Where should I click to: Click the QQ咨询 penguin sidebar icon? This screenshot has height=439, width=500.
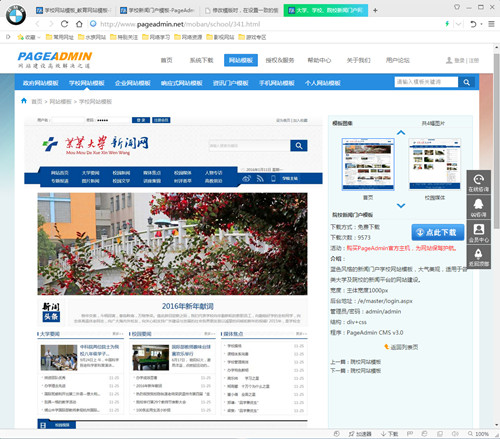478,207
